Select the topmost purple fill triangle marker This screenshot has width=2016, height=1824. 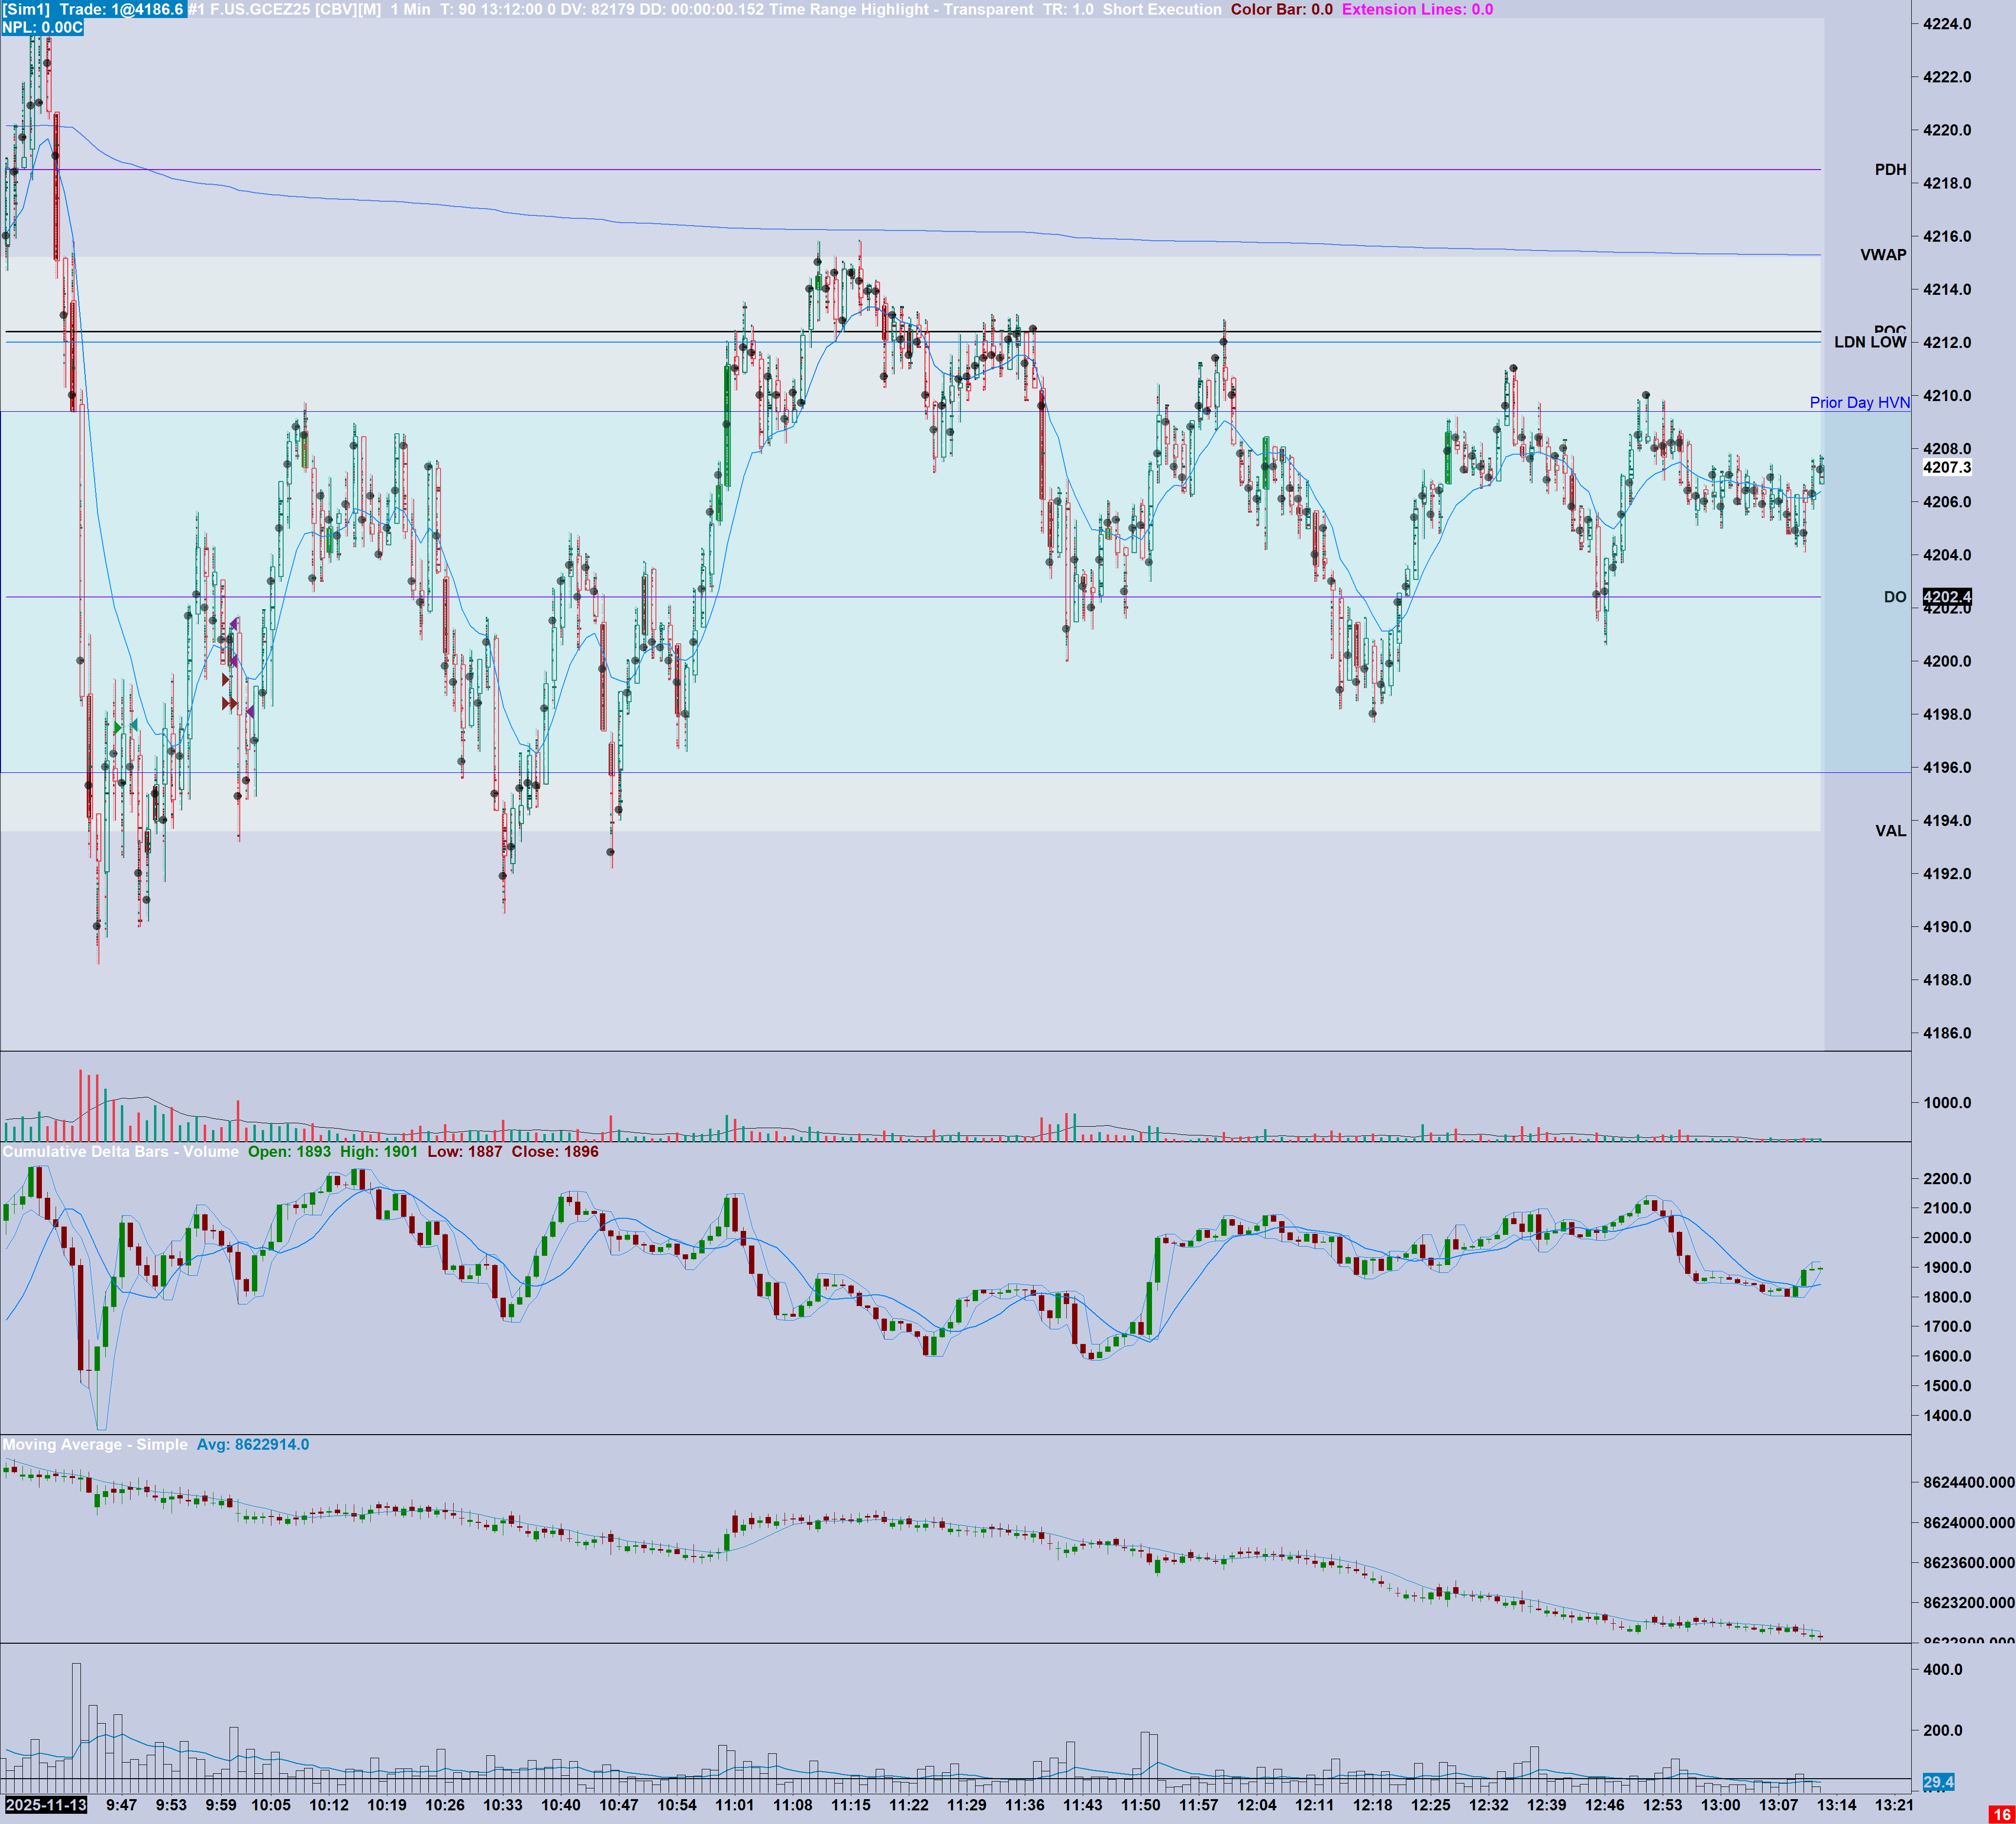coord(234,624)
